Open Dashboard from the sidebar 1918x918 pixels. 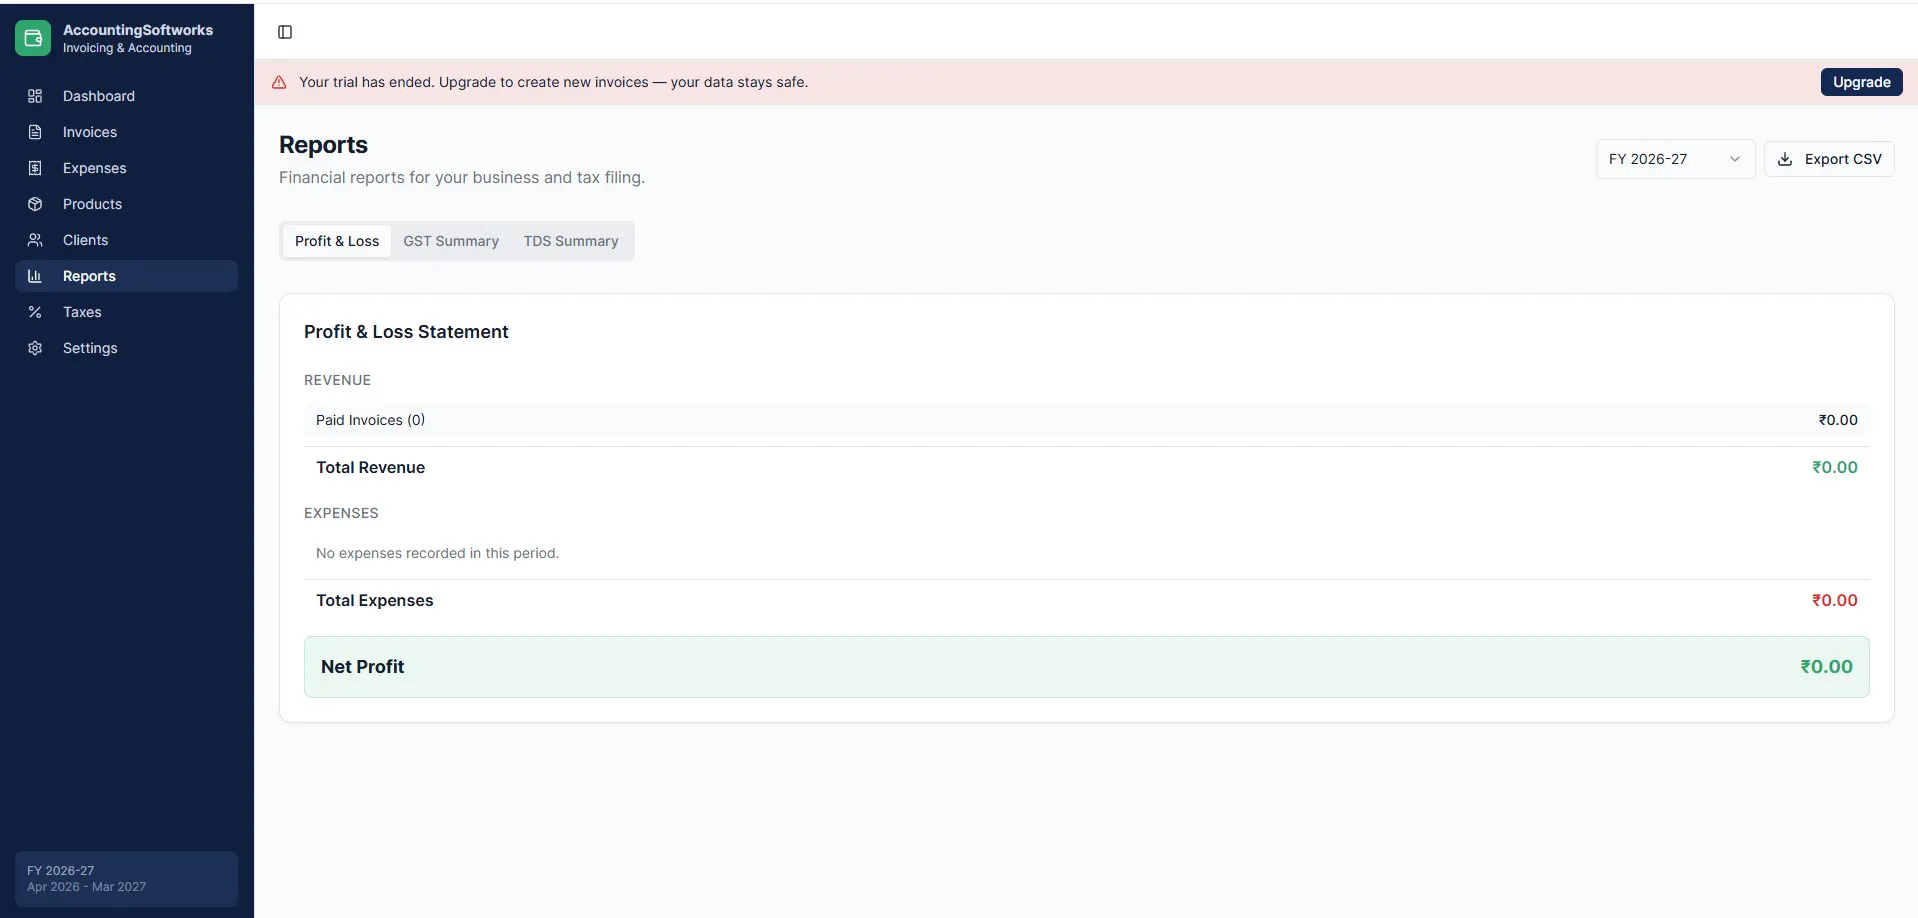click(126, 96)
